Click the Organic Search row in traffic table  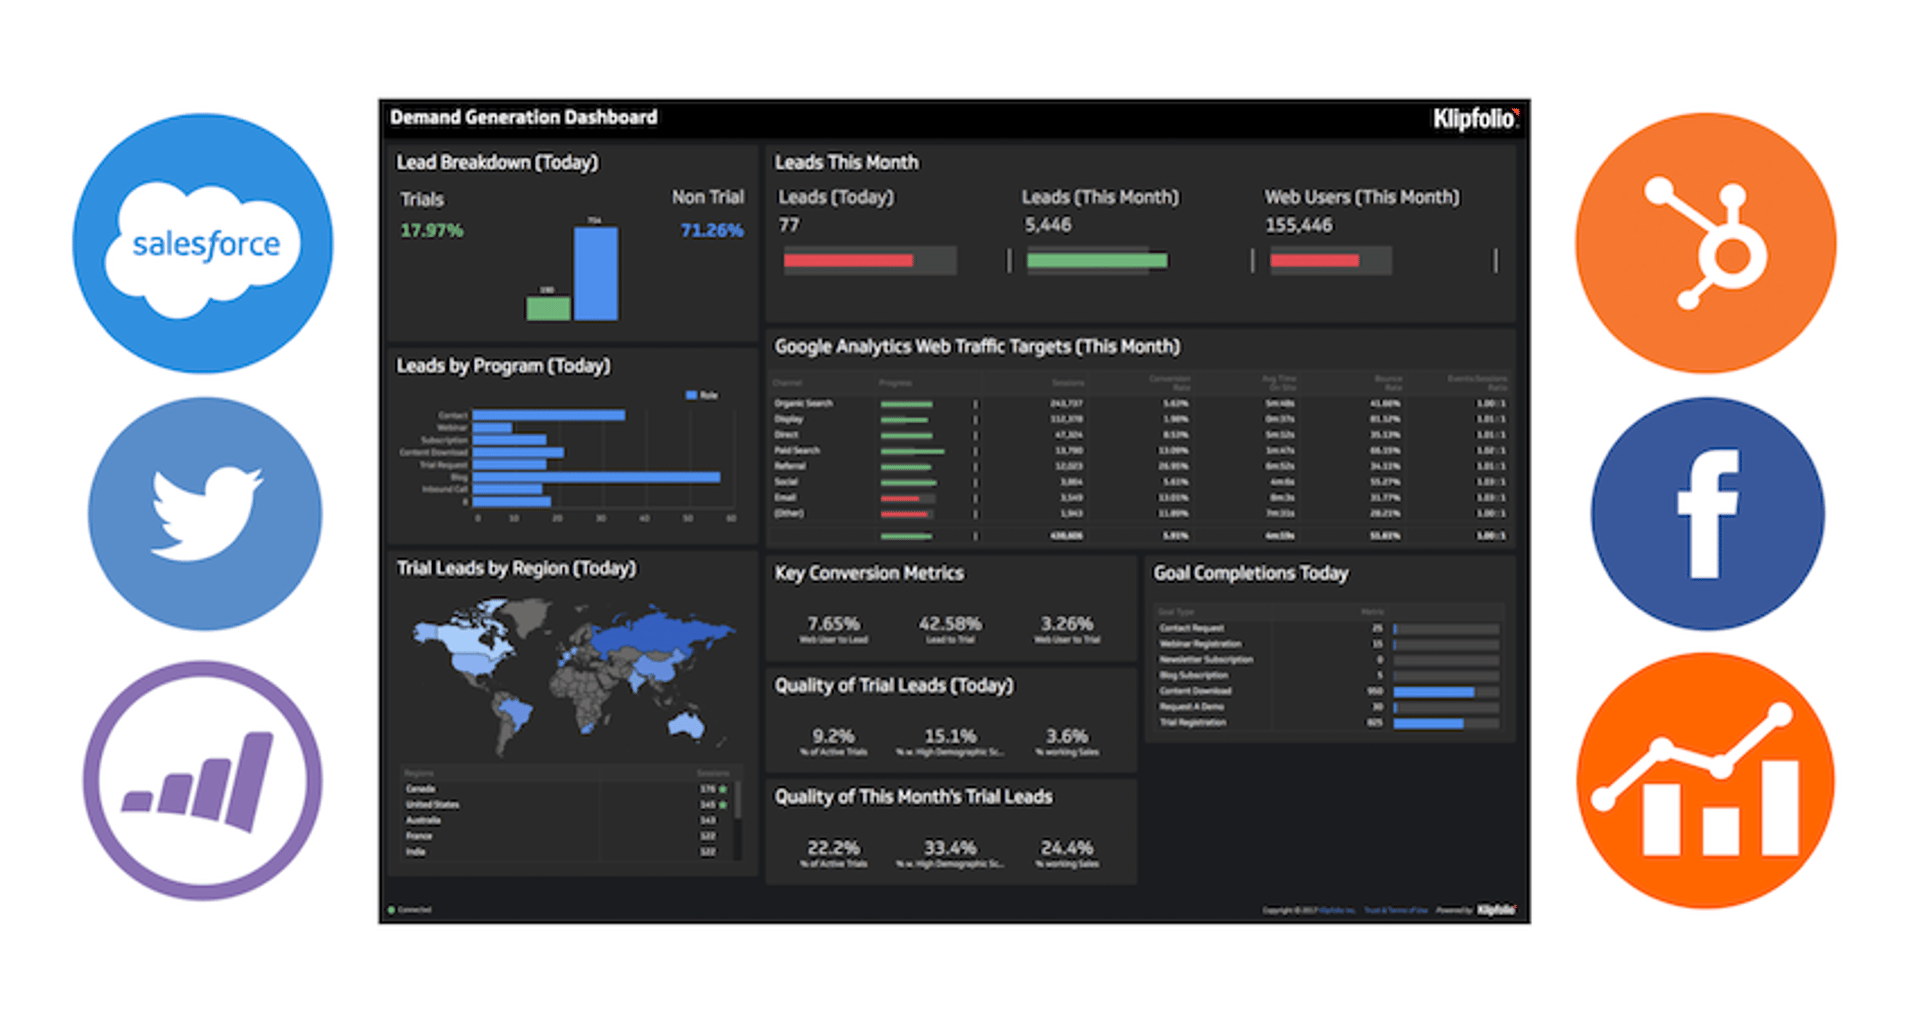pyautogui.click(x=804, y=404)
